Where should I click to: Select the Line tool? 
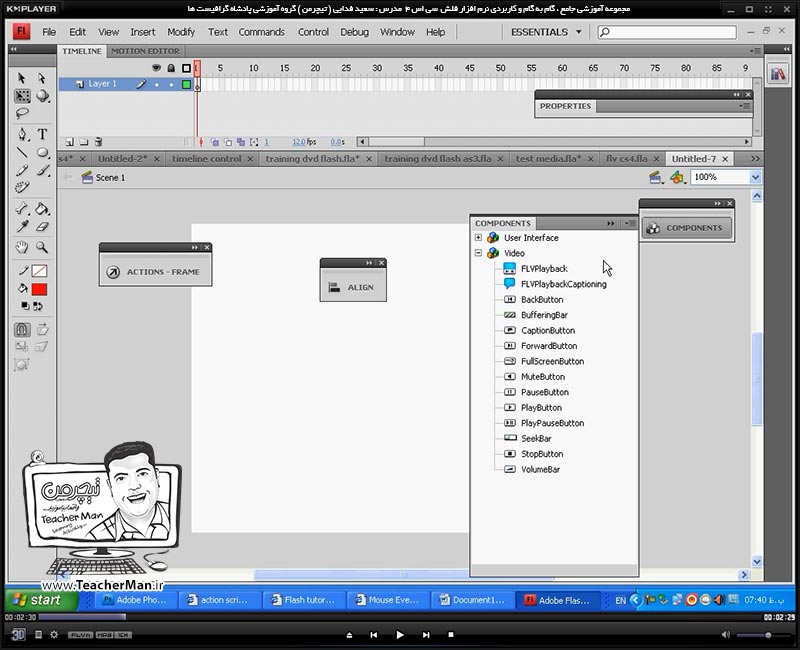coord(22,152)
